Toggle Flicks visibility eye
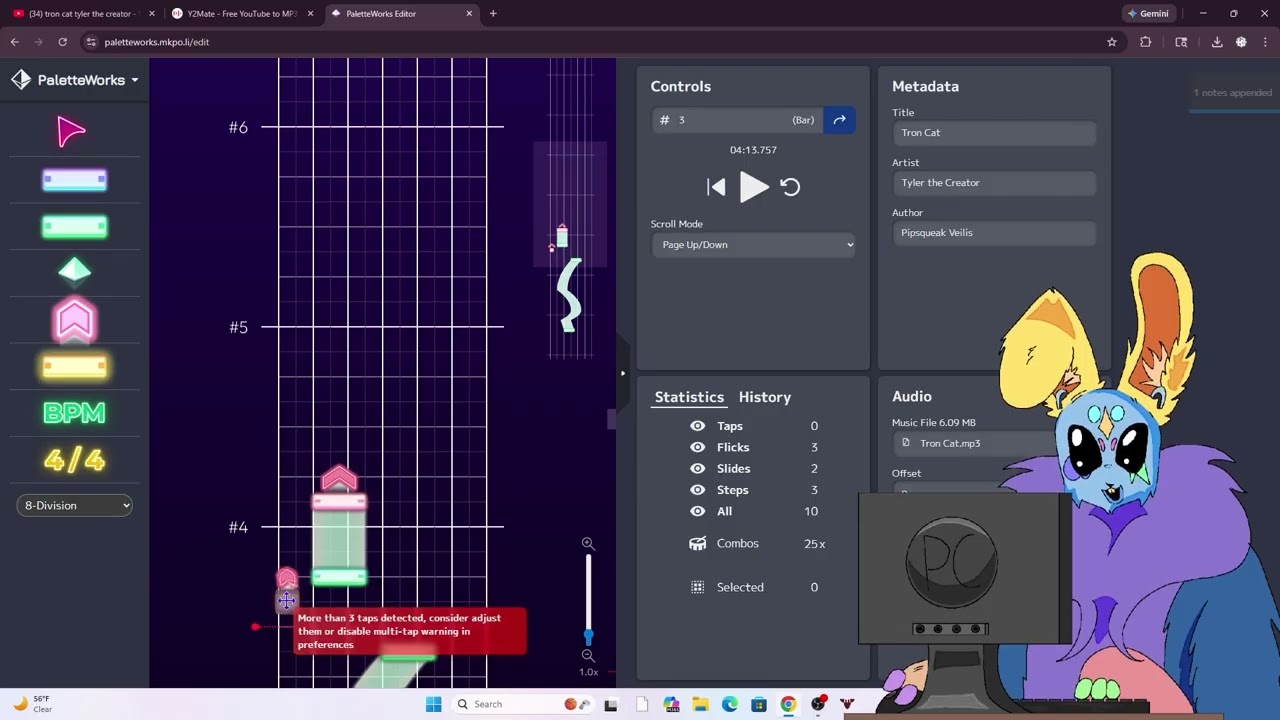1280x720 pixels. (697, 447)
